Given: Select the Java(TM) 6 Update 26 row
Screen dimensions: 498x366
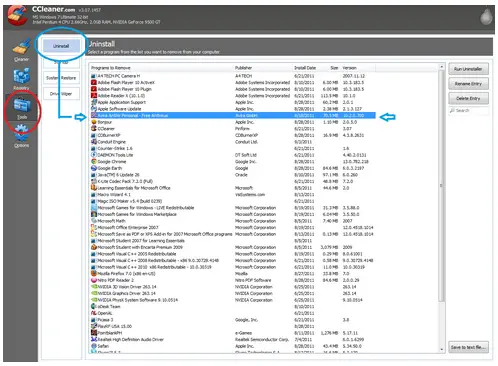Looking at the screenshot, I should [233, 175].
